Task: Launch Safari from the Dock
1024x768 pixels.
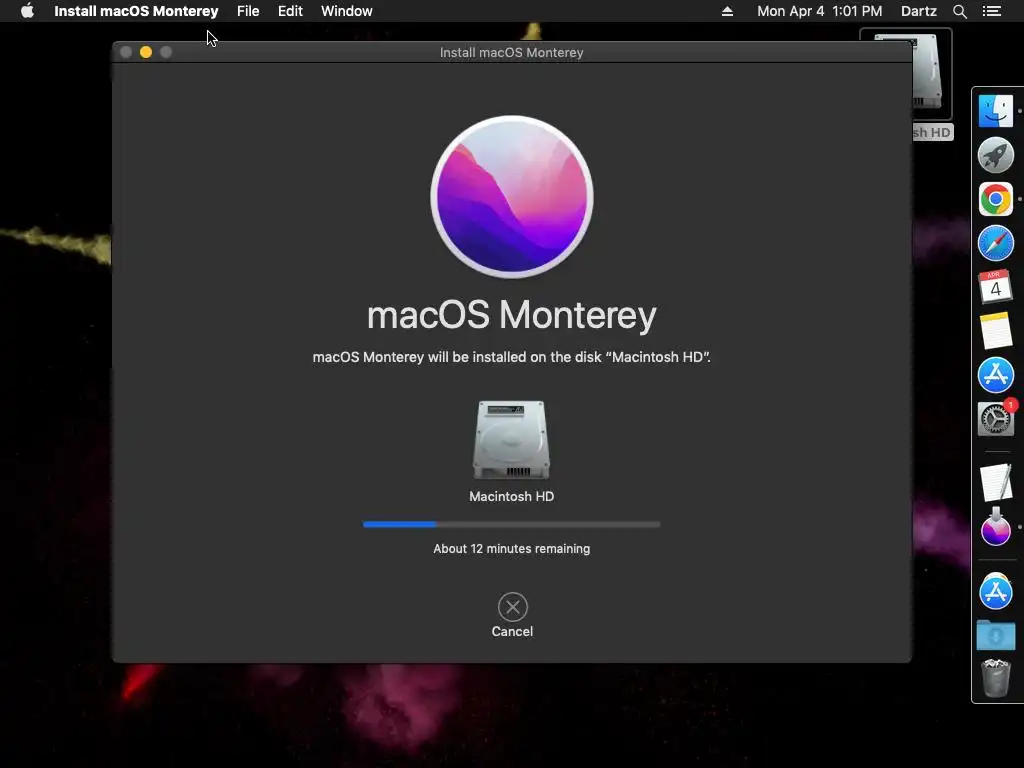Action: [995, 243]
